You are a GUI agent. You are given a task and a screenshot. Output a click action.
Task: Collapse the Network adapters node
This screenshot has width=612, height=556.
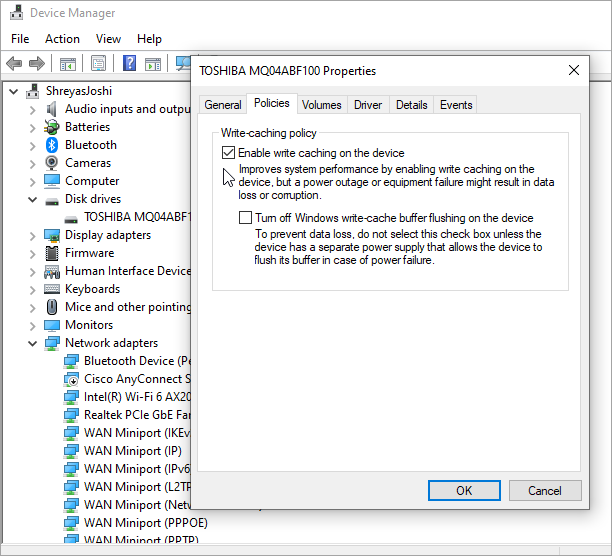33,343
